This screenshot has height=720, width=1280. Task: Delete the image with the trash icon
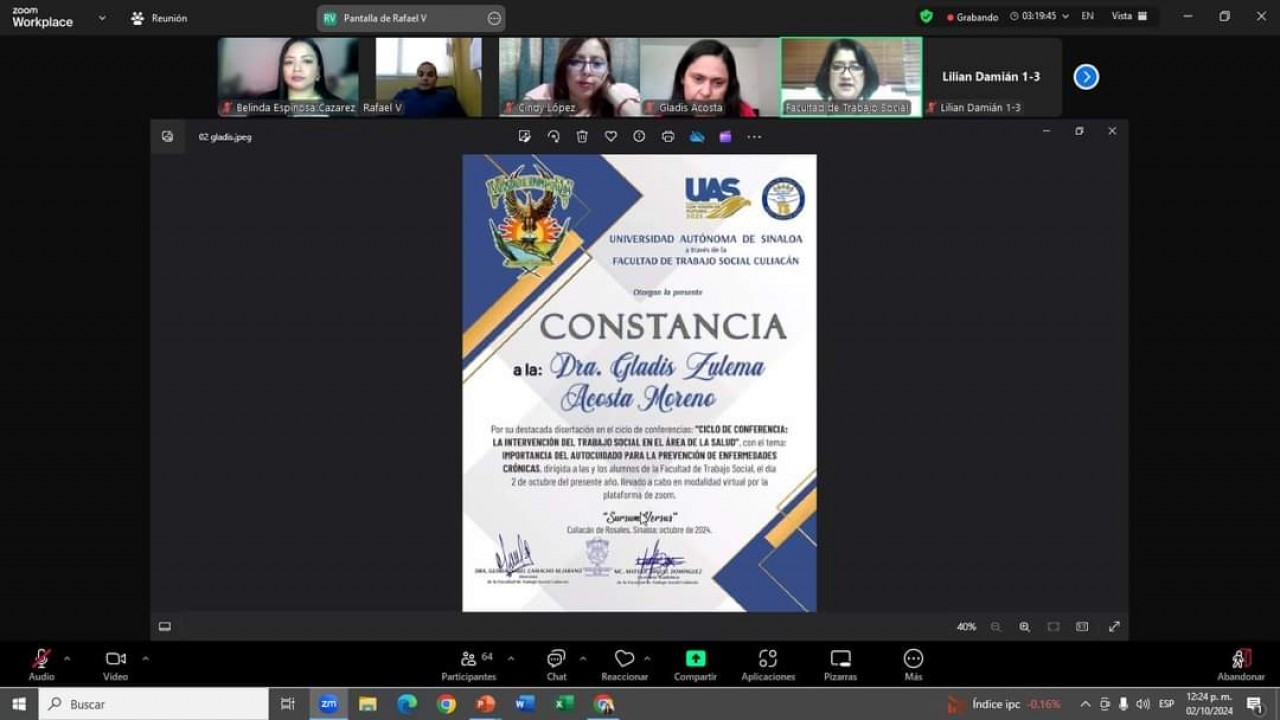[x=582, y=137]
